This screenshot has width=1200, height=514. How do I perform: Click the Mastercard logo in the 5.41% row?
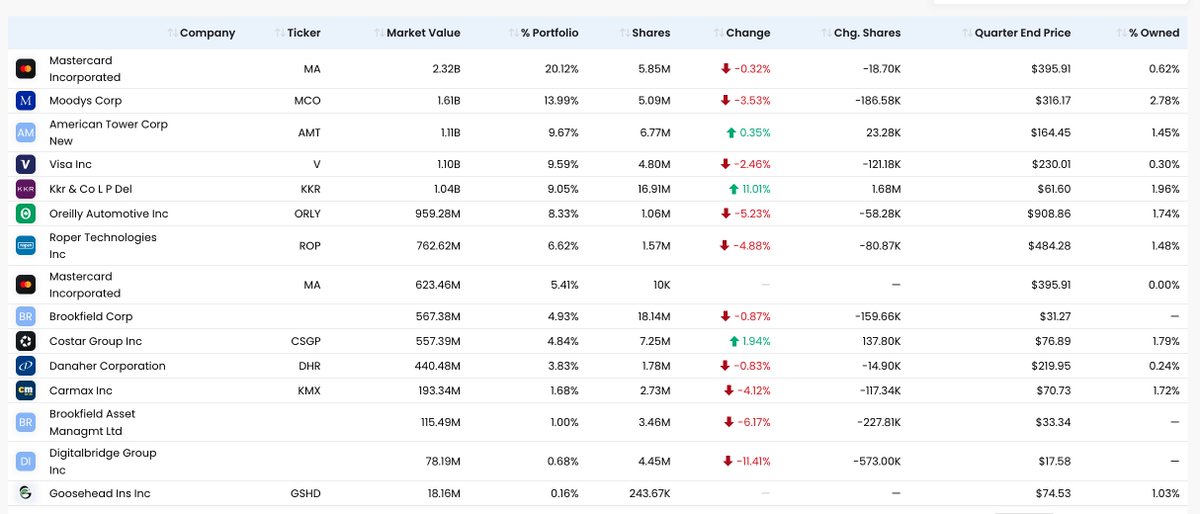pyautogui.click(x=26, y=285)
